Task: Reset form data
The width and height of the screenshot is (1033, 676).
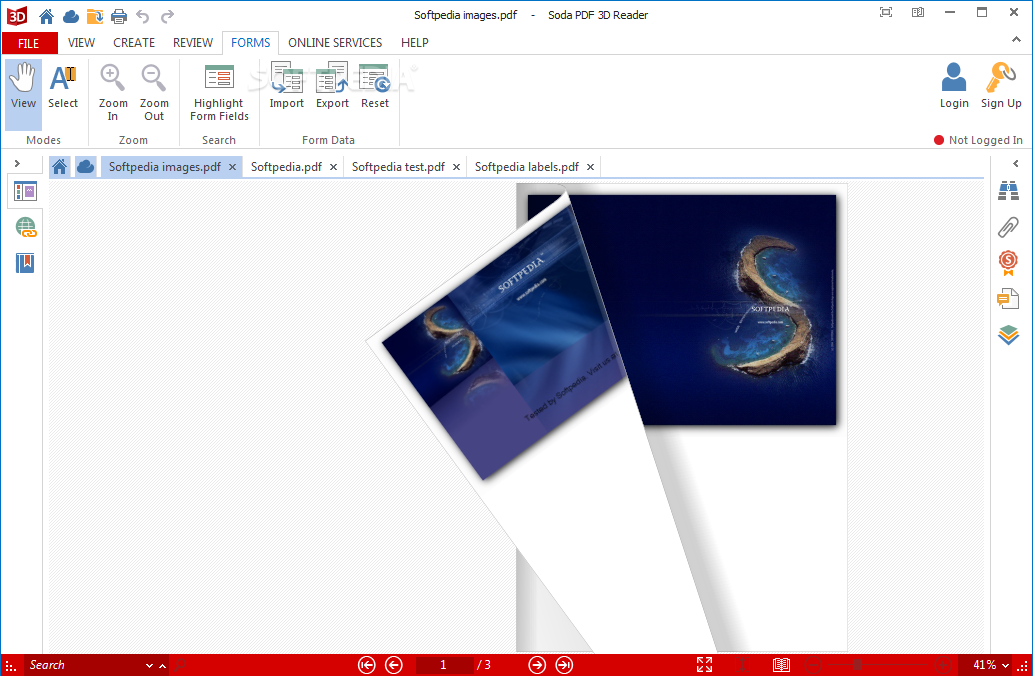Action: coord(375,86)
